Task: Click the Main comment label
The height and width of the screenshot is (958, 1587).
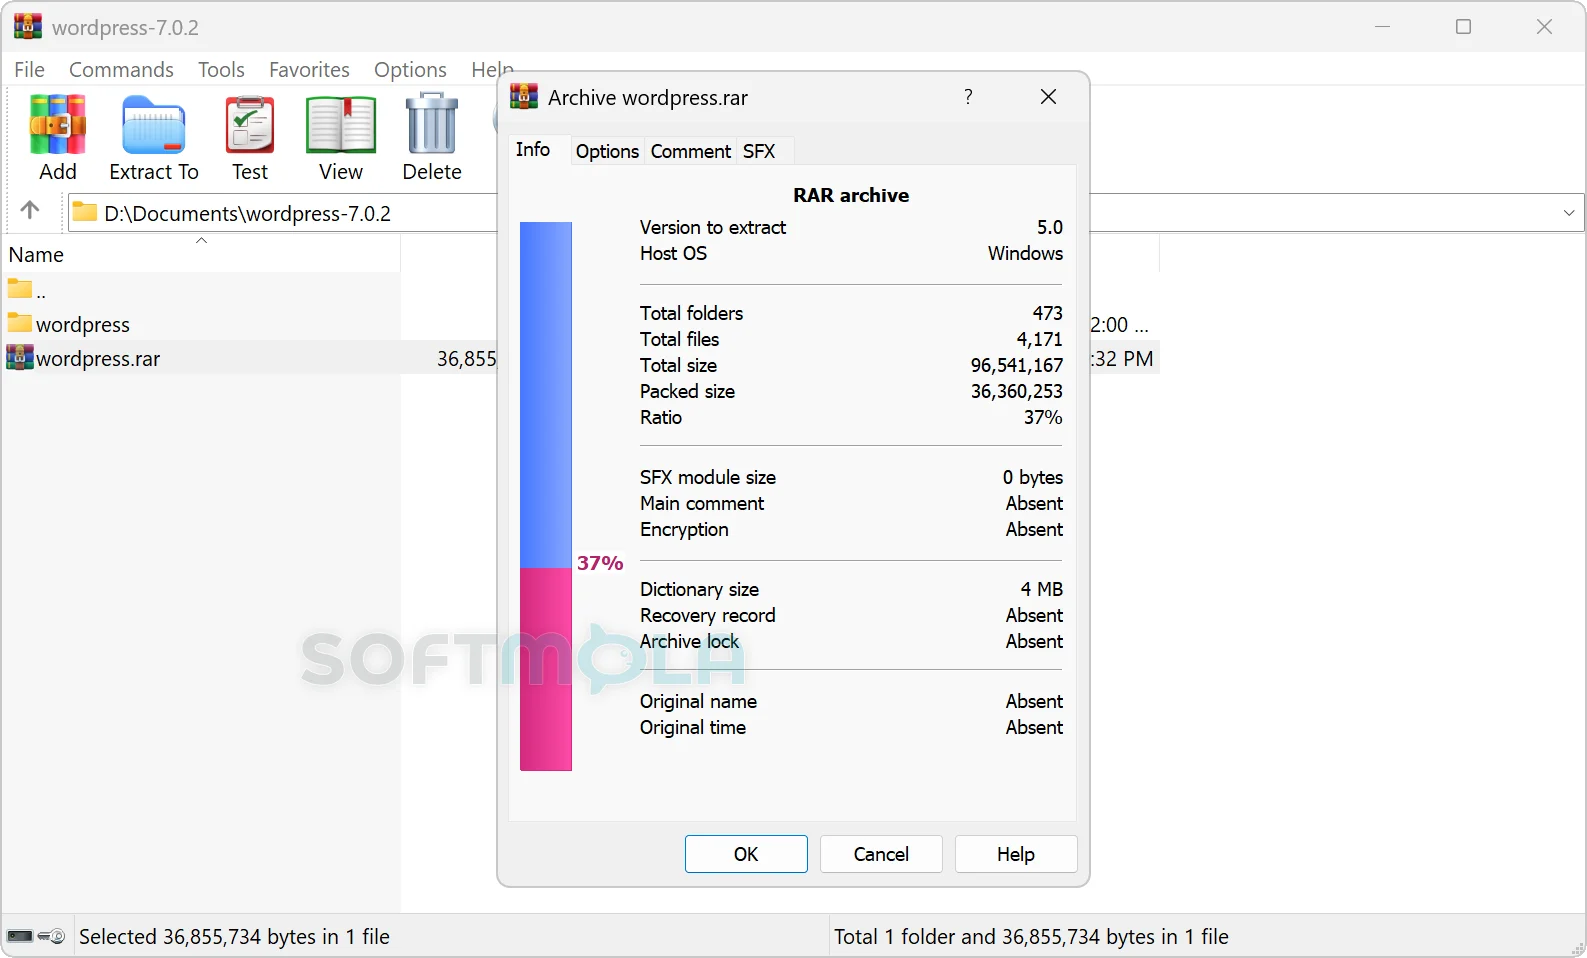Action: coord(702,503)
